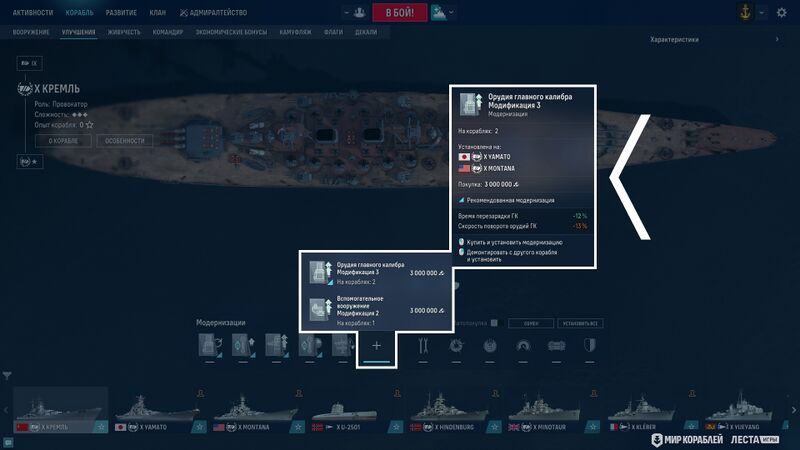Image resolution: width=800 pixels, height=450 pixels.
Task: Toggle the автопокупка checkbox
Action: point(494,323)
